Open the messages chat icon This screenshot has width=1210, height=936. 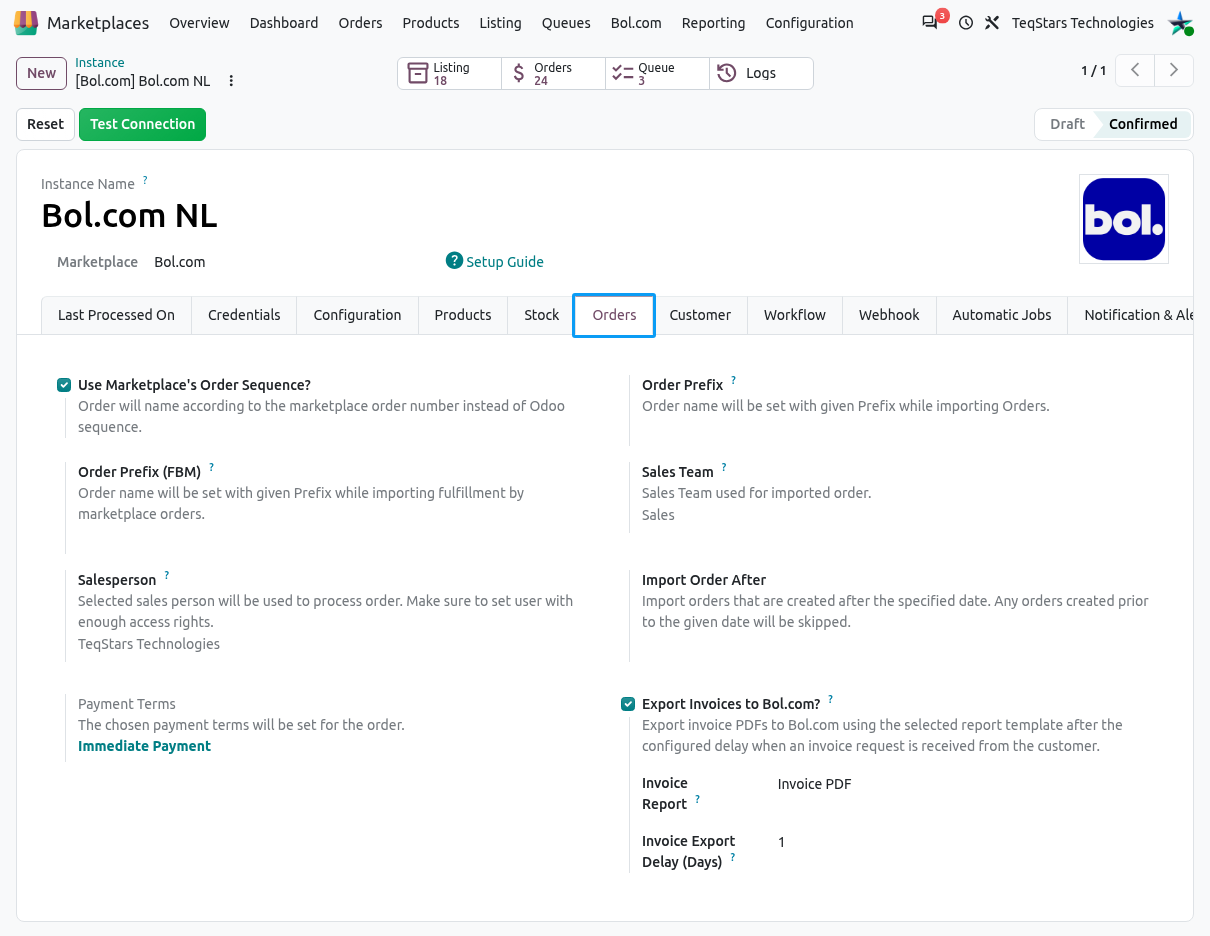930,22
